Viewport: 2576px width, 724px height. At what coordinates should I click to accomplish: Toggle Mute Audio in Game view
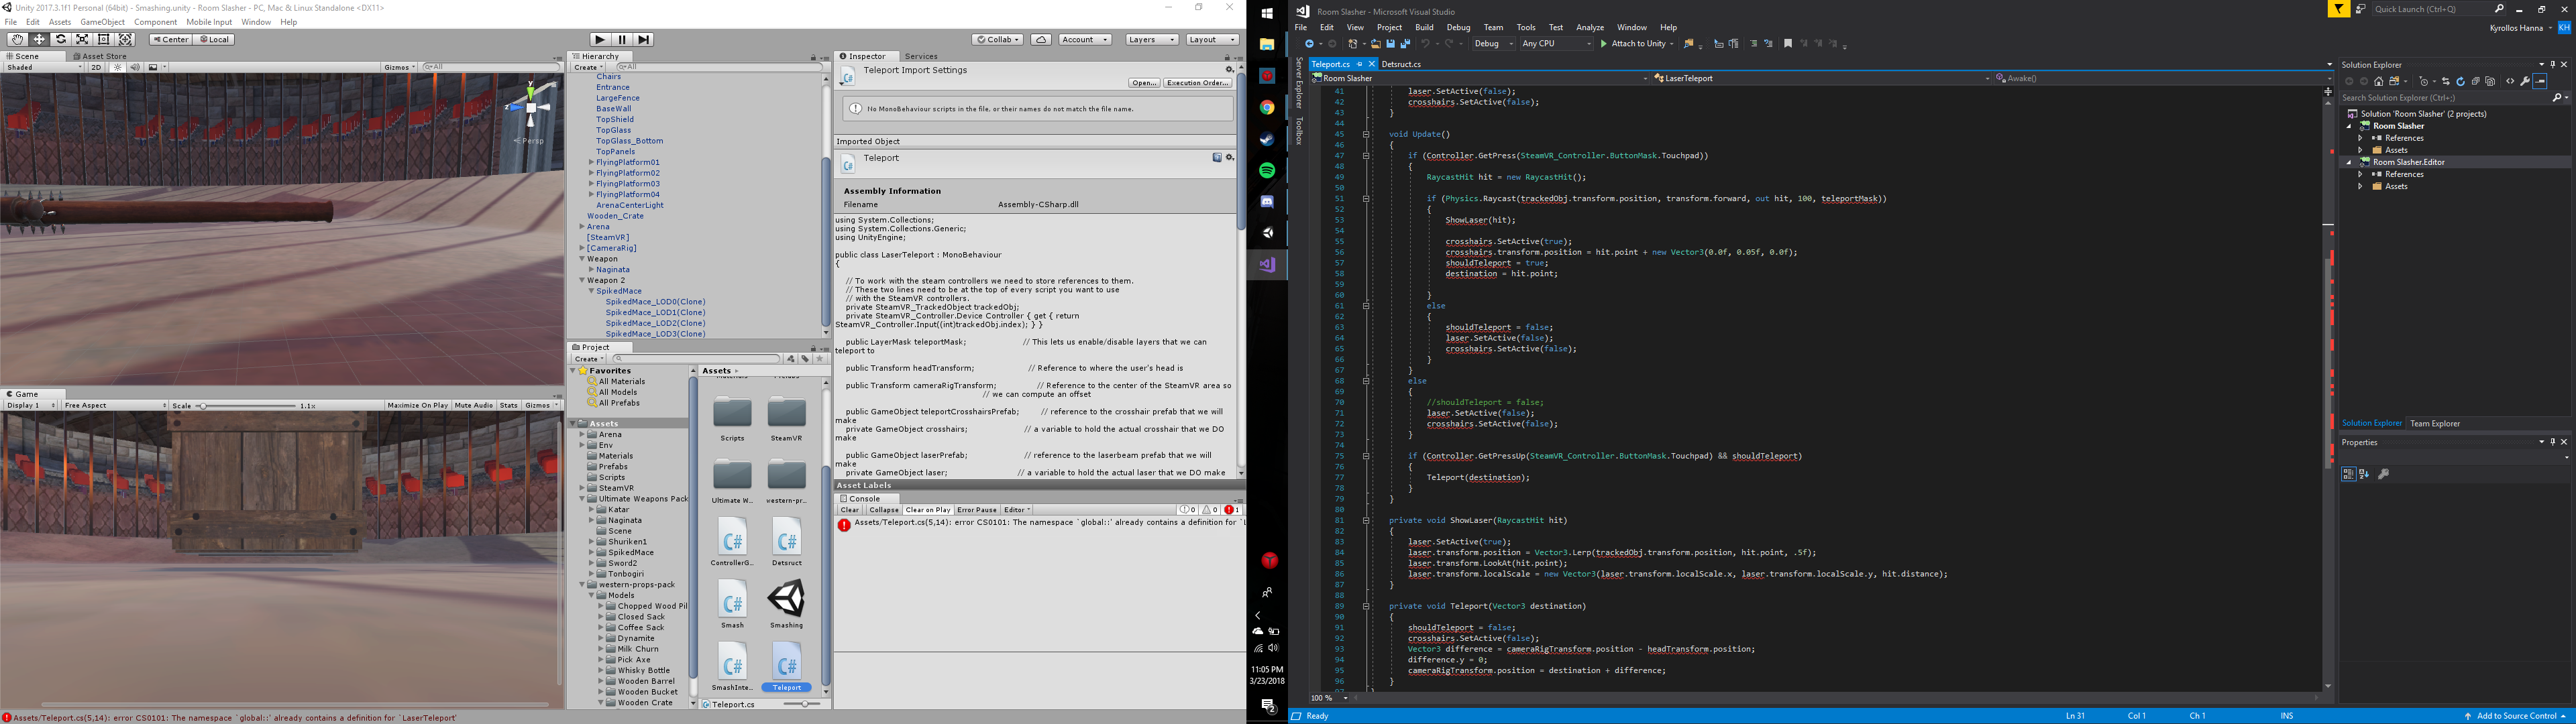474,405
